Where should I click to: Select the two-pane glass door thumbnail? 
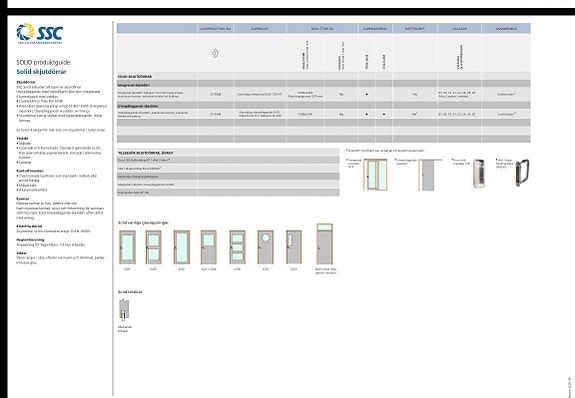click(x=154, y=247)
